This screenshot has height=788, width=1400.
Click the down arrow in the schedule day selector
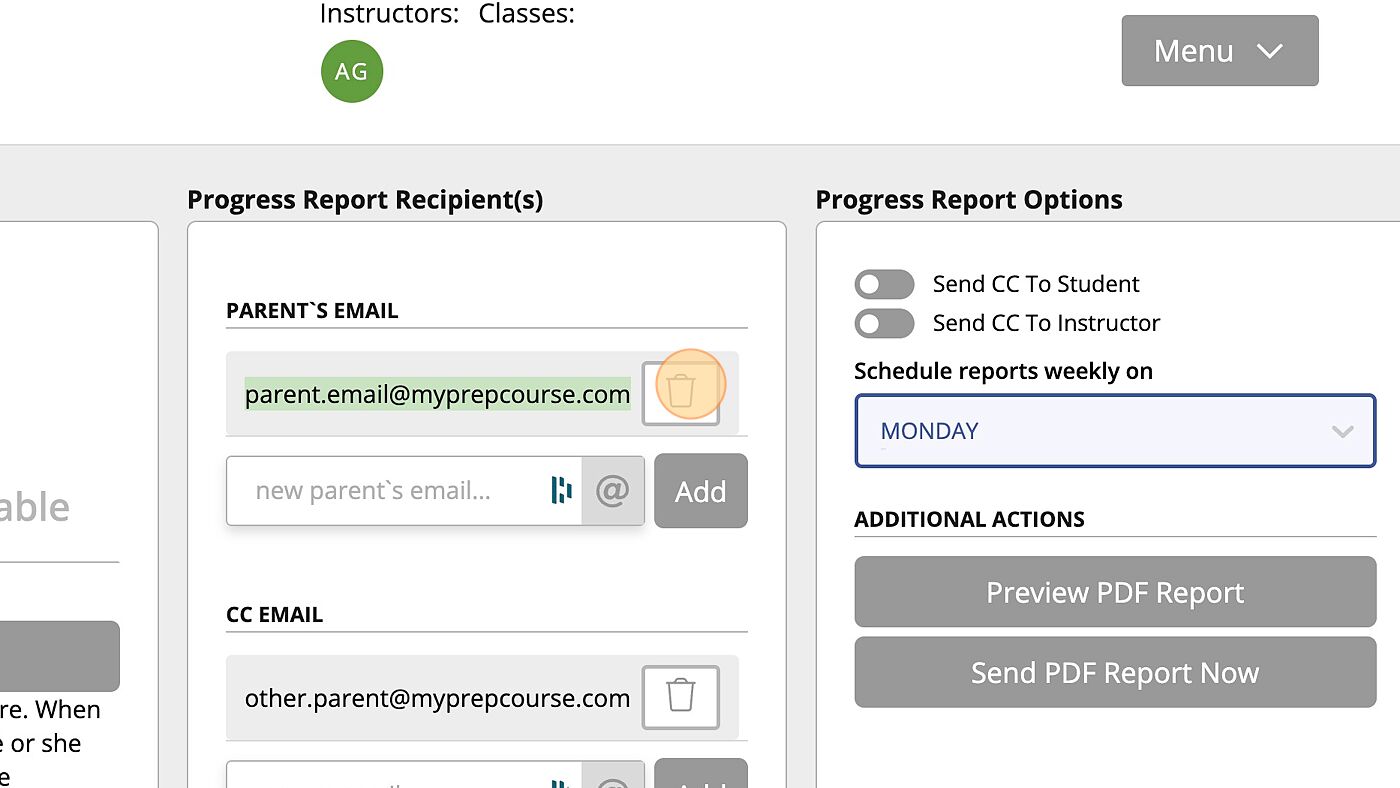(1342, 431)
